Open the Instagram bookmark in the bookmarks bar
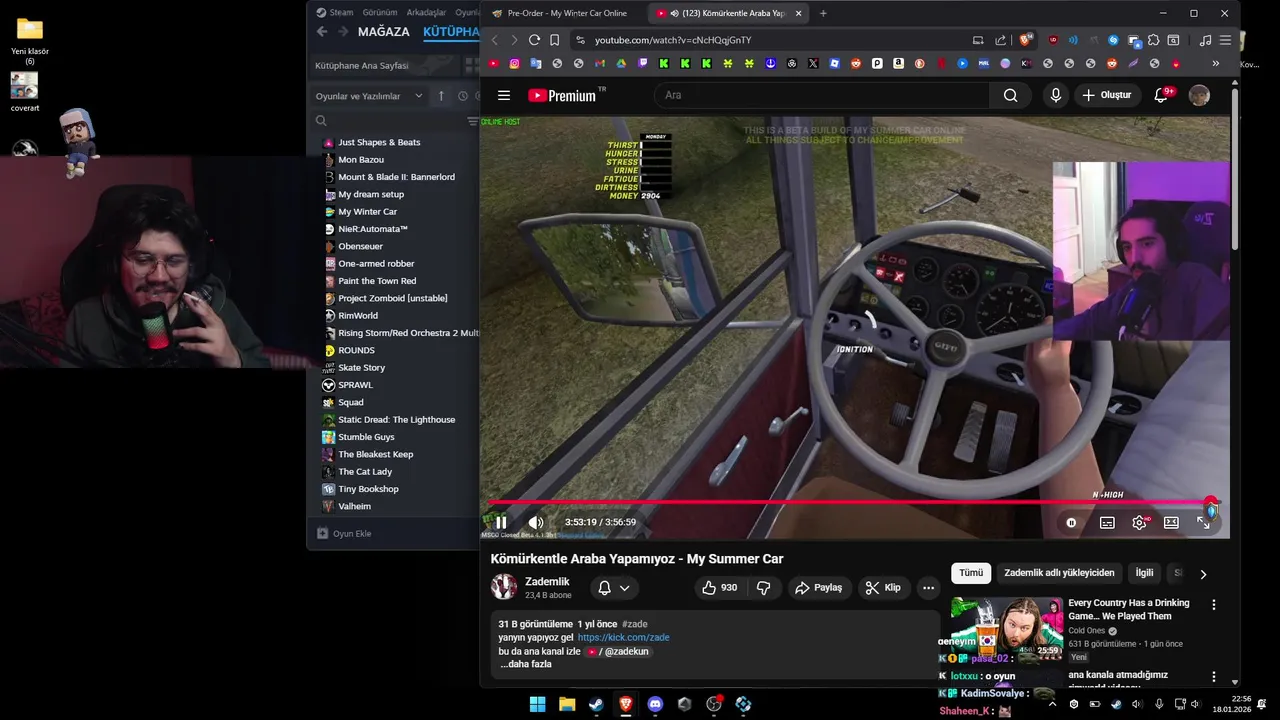Screen dimensions: 1280x720 [514, 63]
